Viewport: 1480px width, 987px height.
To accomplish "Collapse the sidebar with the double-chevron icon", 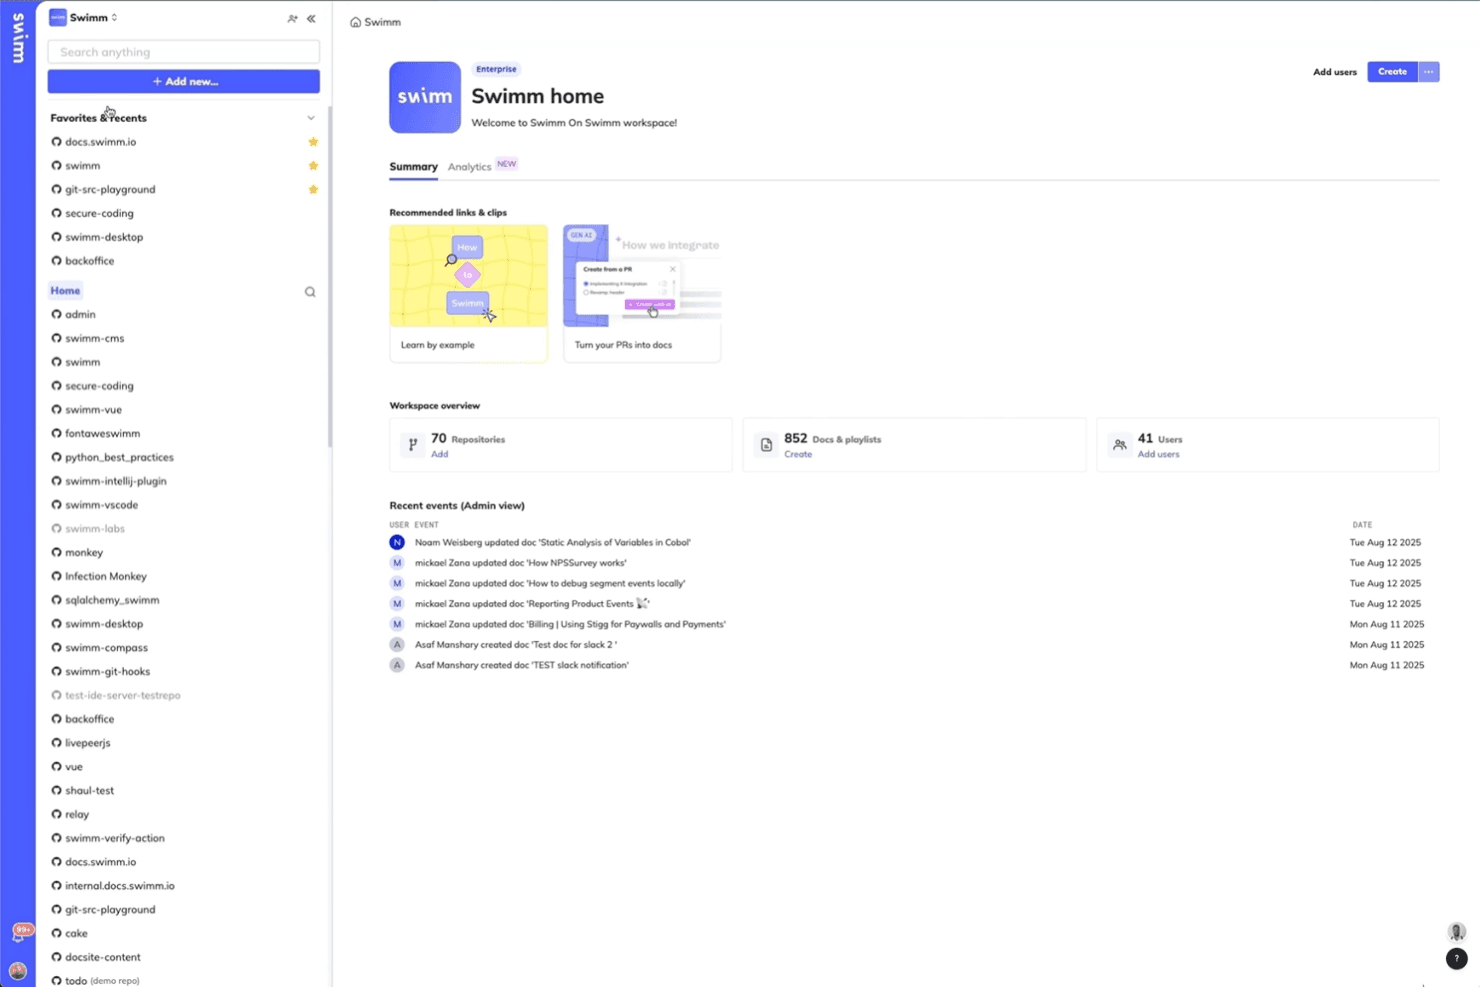I will (x=311, y=18).
